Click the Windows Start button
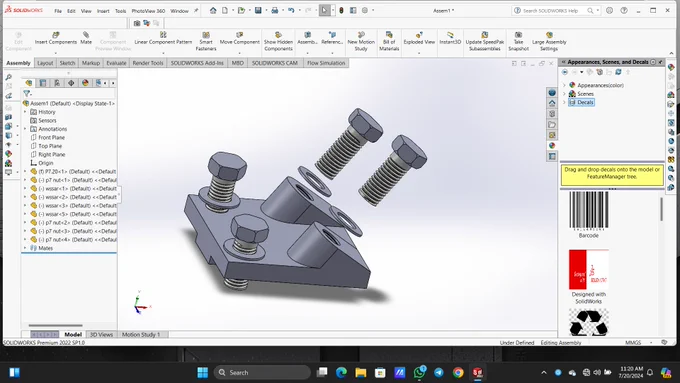The height and width of the screenshot is (383, 680). click(x=203, y=372)
